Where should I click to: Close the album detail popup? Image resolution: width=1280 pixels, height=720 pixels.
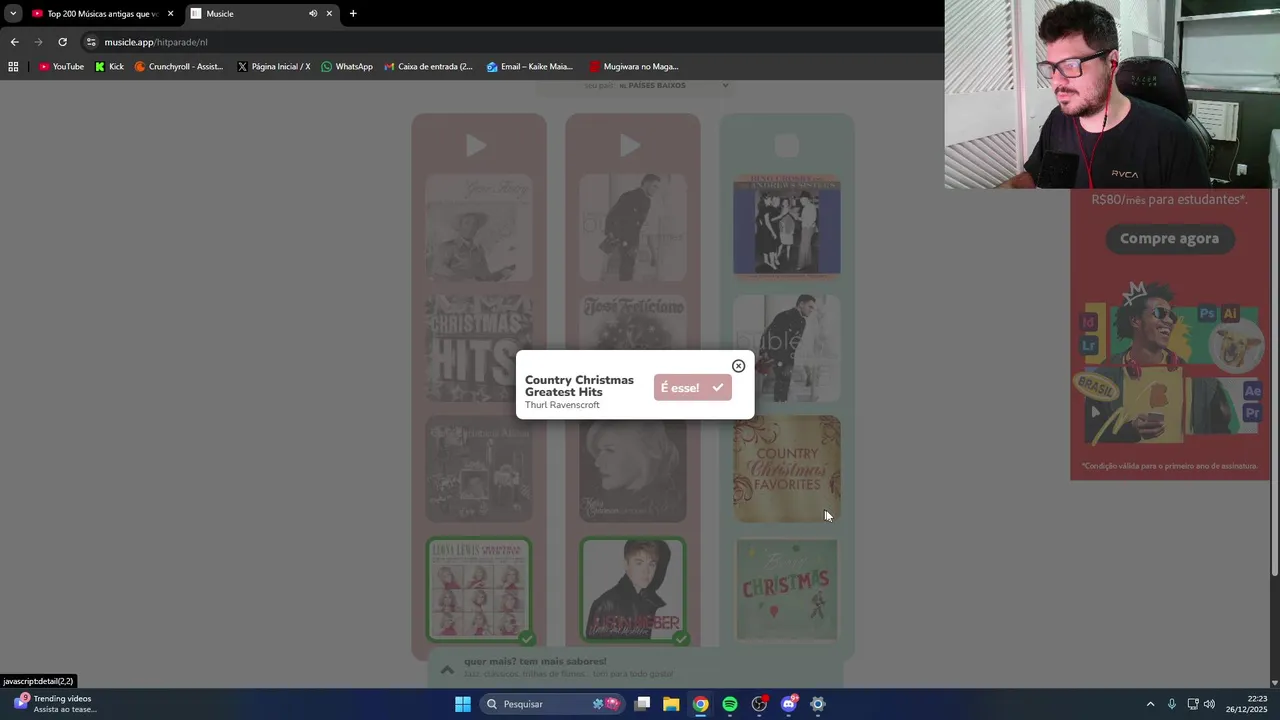coord(738,366)
